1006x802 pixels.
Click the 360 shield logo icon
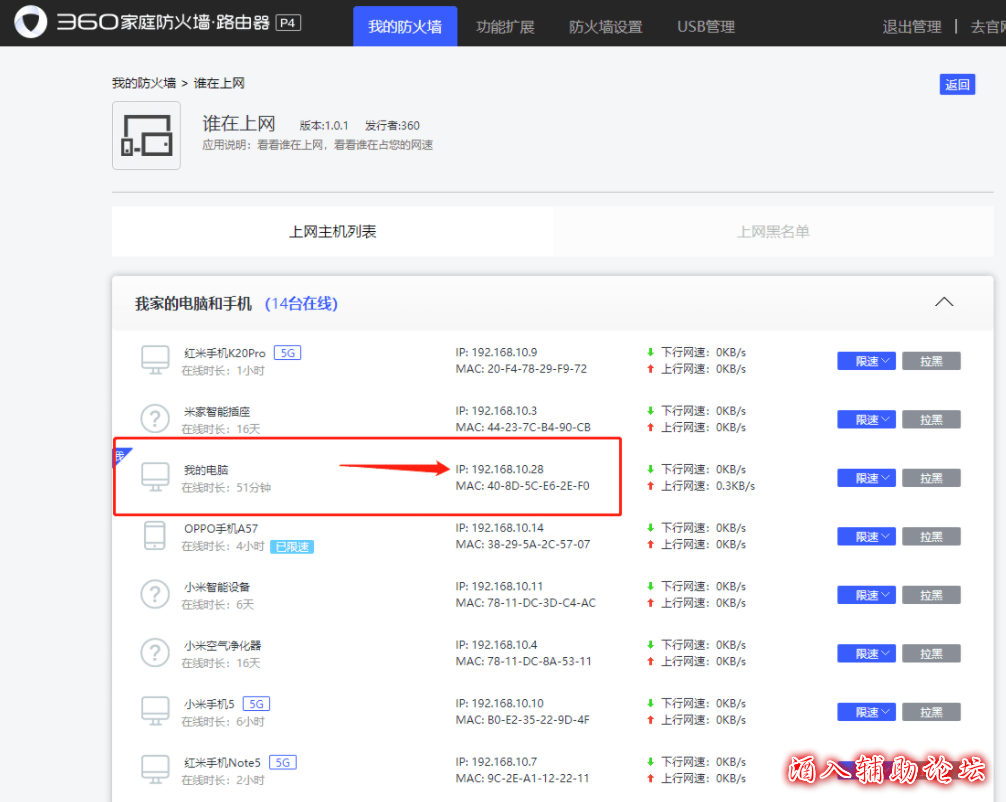[30, 23]
